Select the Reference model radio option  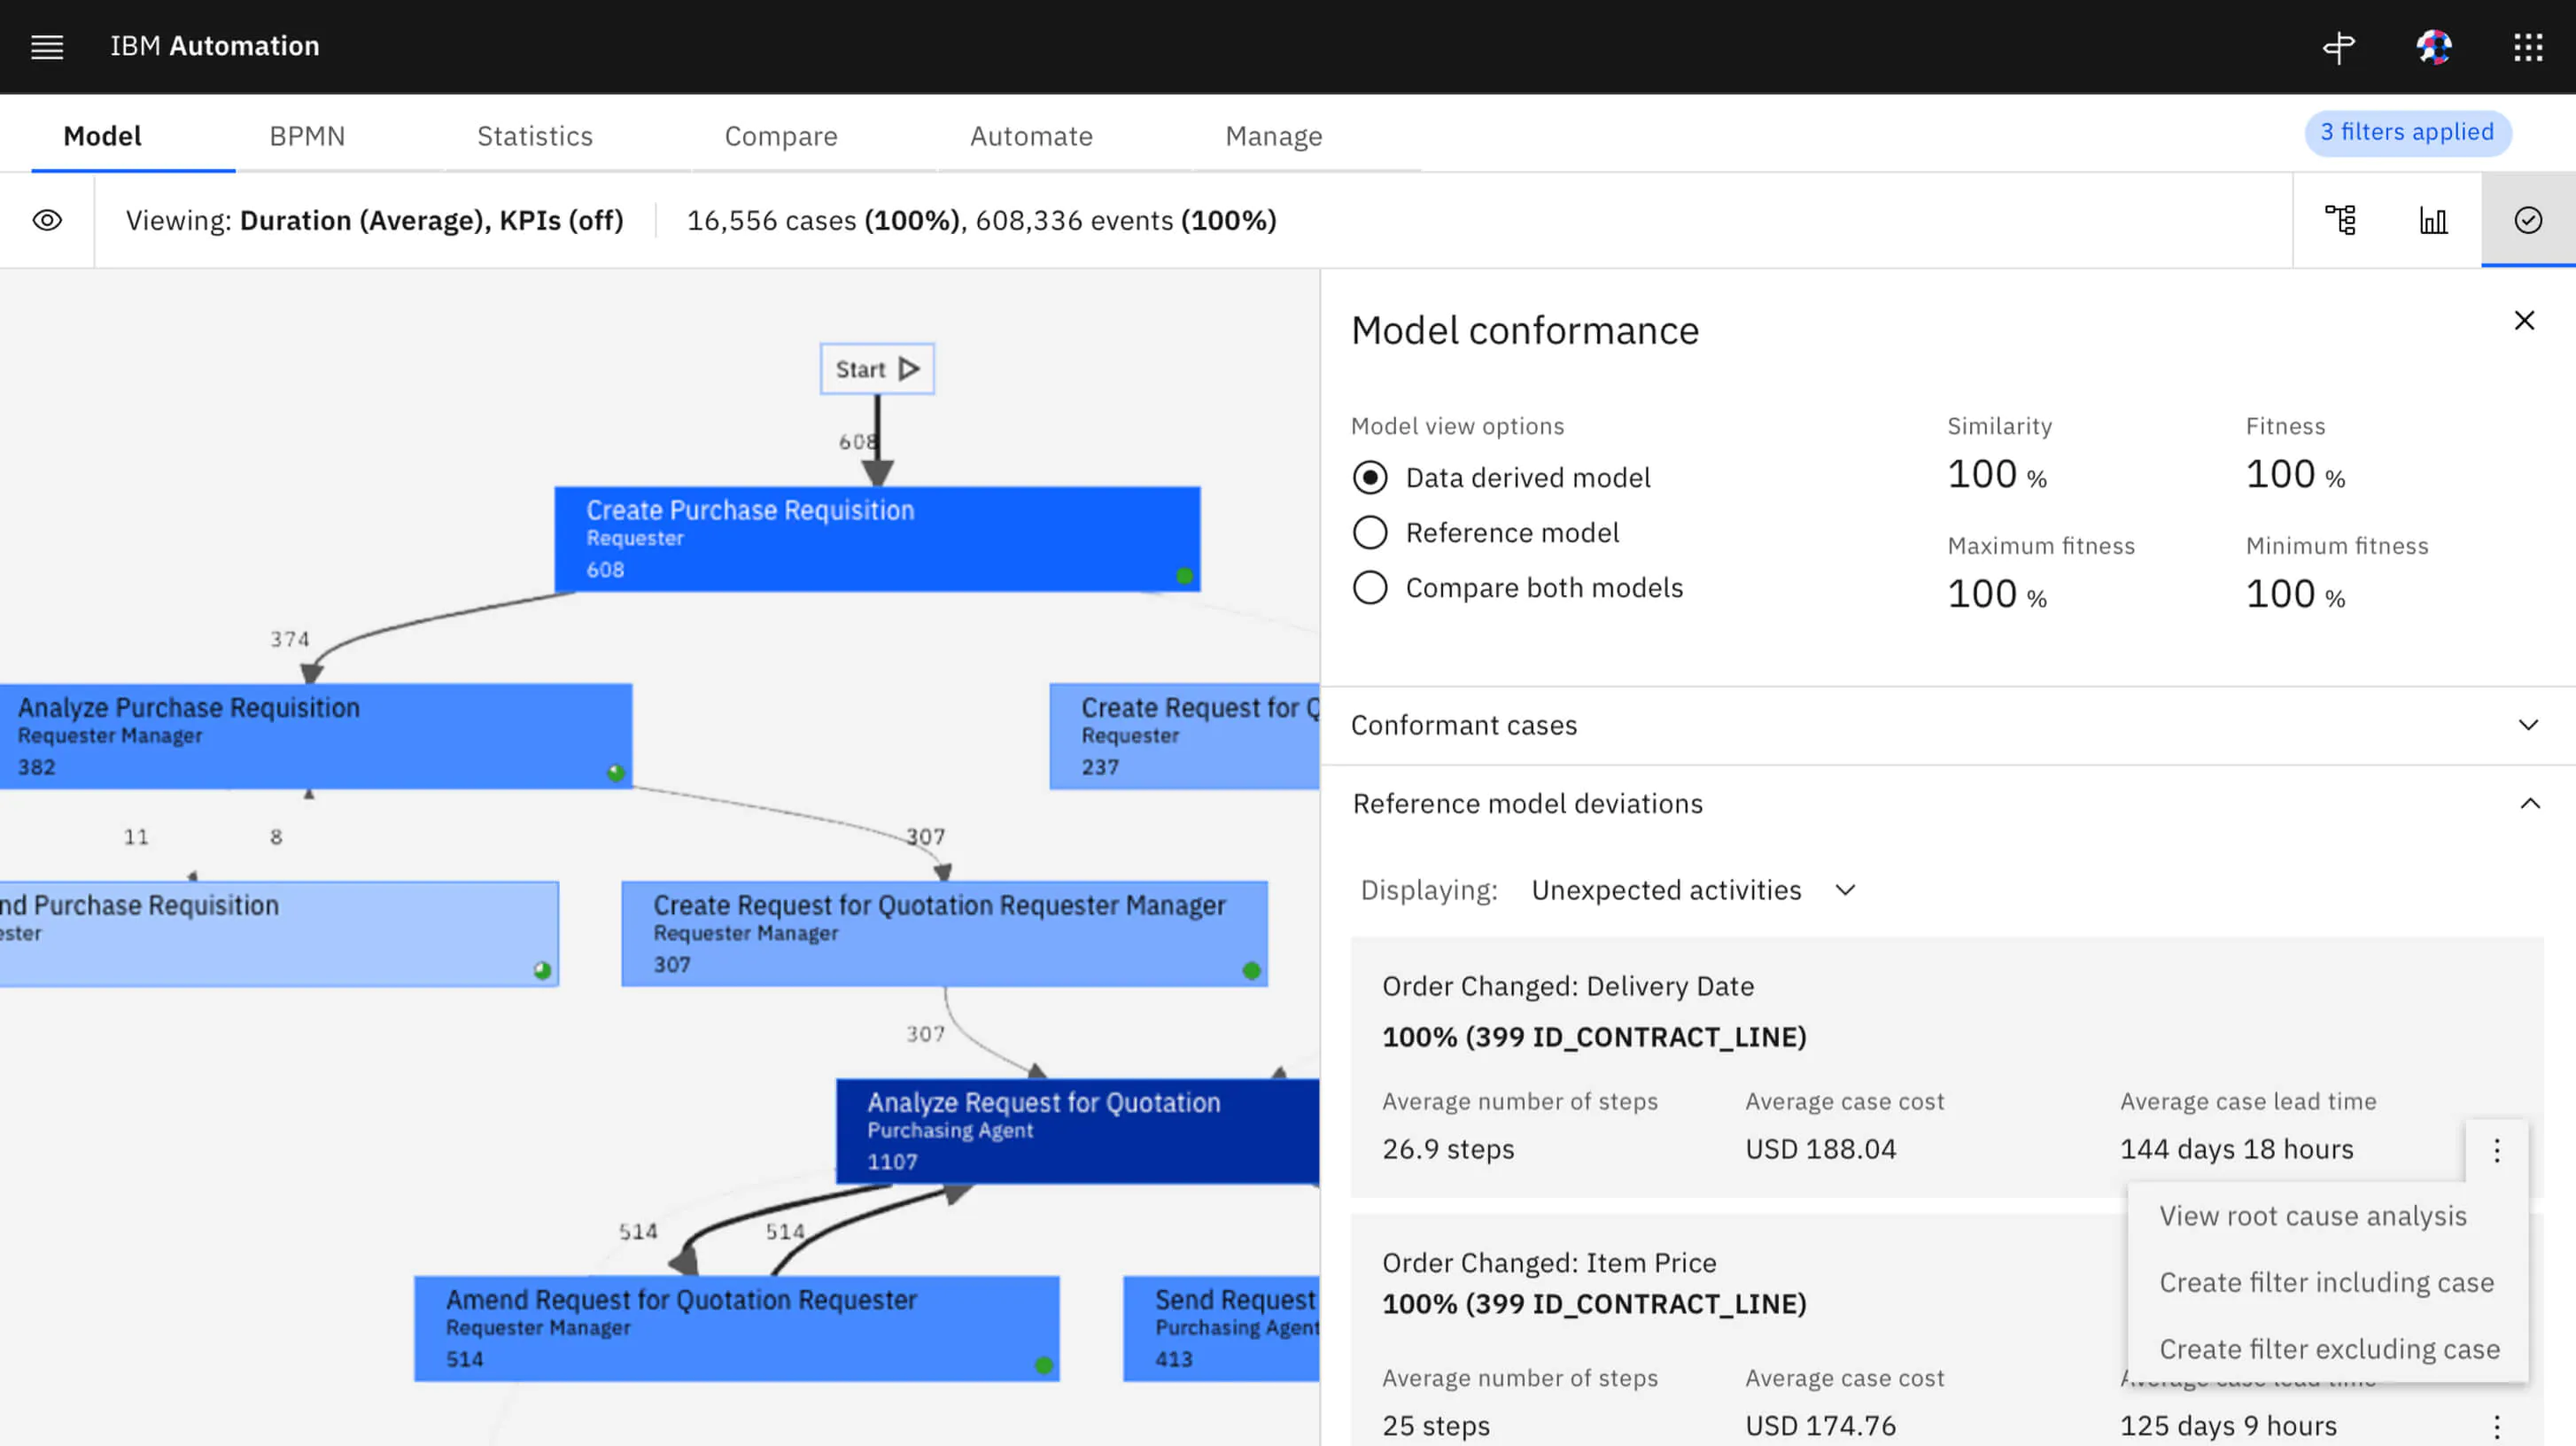(x=1369, y=533)
